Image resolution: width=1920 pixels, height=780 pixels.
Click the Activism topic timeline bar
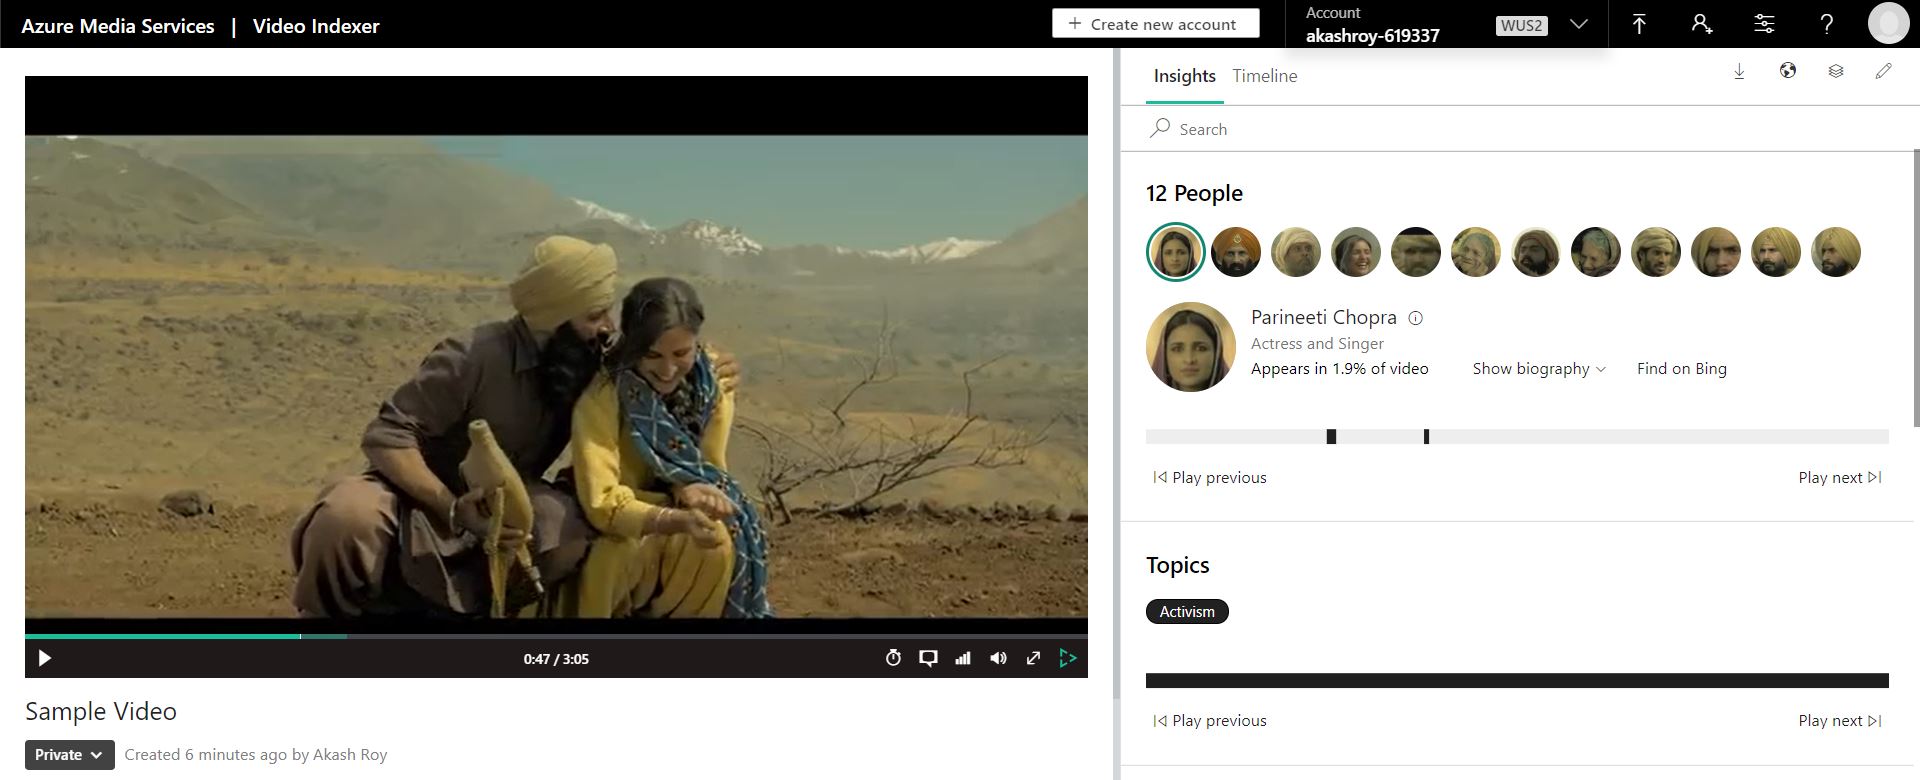(x=1517, y=681)
